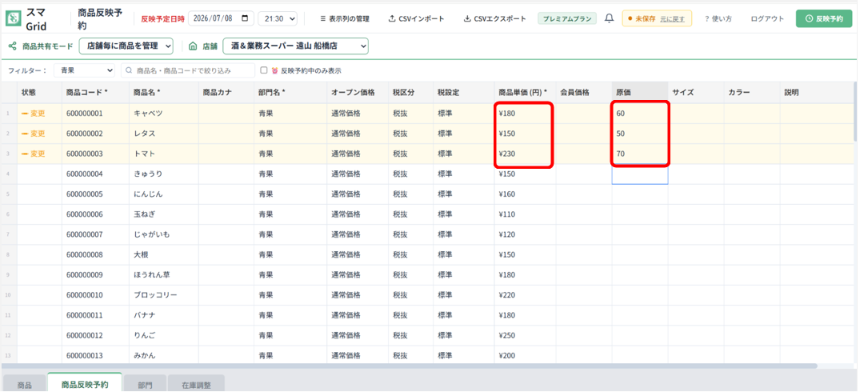The width and height of the screenshot is (858, 392).
Task: Click the ブロッコリー cell
Action: [163, 295]
